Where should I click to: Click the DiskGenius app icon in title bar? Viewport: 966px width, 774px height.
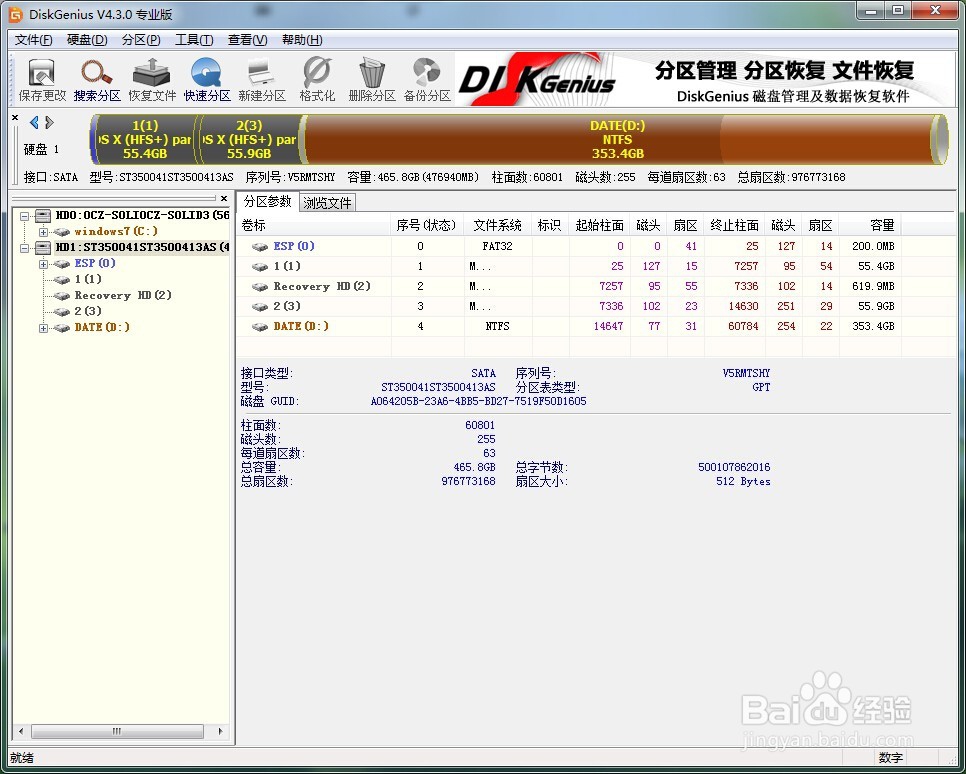(15, 14)
